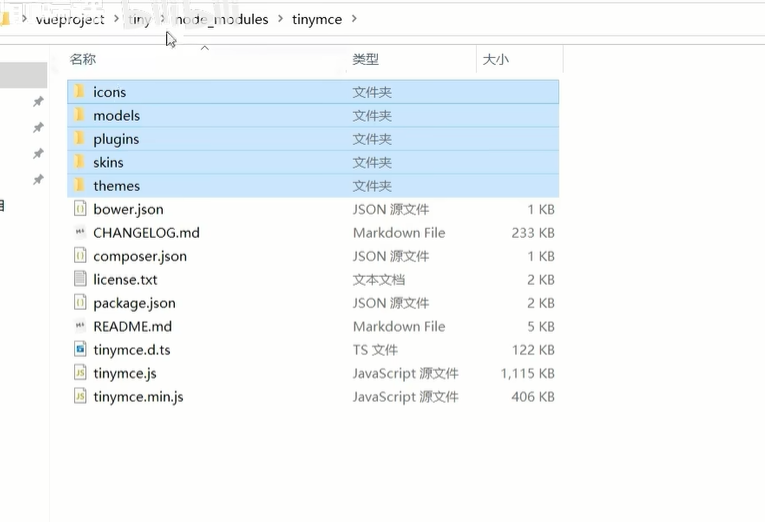Select the file named tinymce.js
This screenshot has width=765, height=522.
point(125,373)
